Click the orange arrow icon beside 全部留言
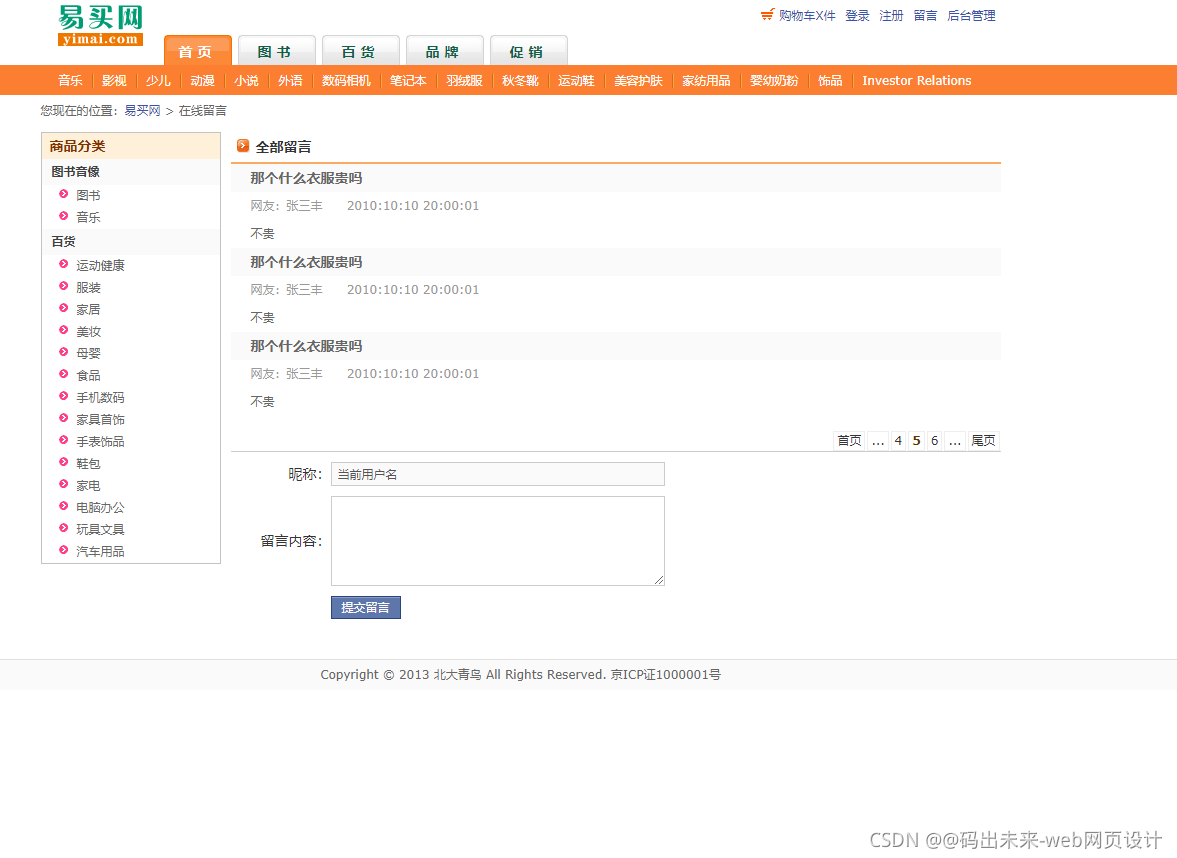The height and width of the screenshot is (858, 1177). 242,146
